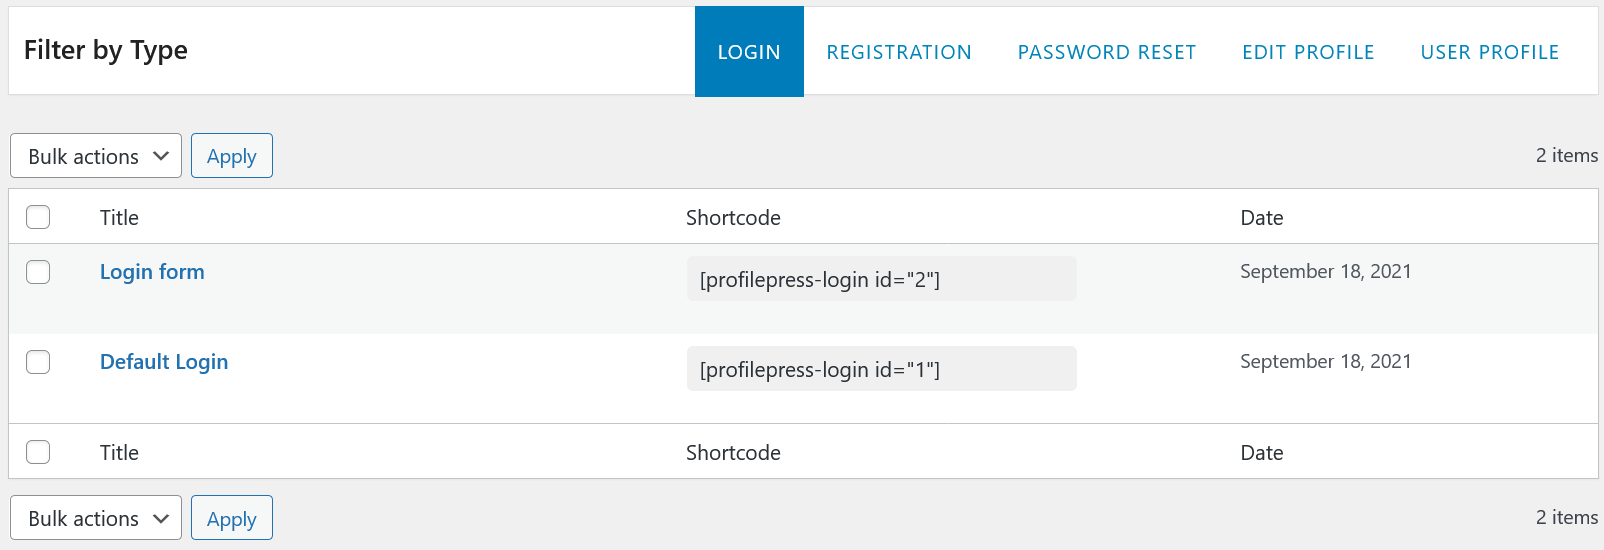
Task: Click the top Apply button
Action: click(232, 156)
